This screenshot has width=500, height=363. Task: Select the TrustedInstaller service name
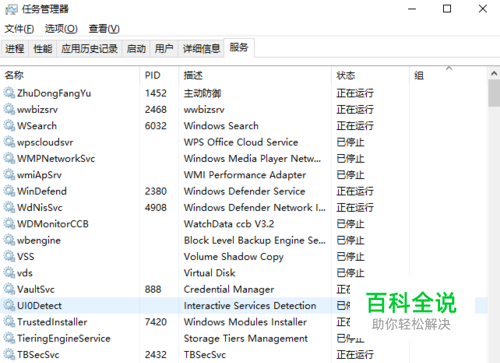52,322
